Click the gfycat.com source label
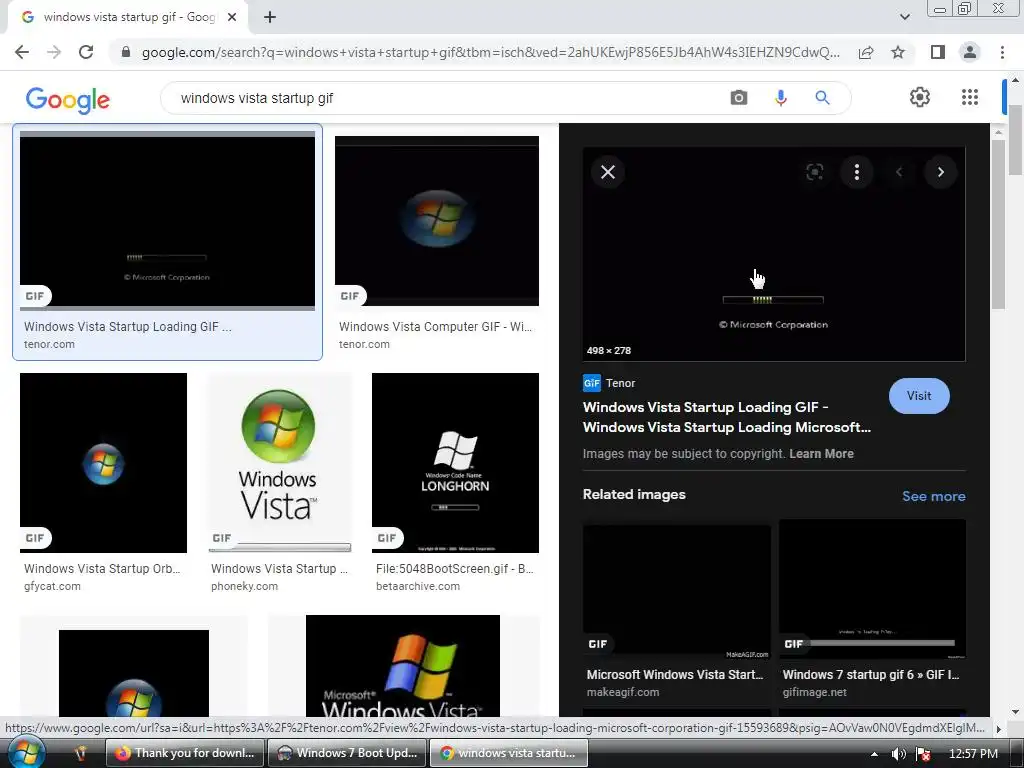The height and width of the screenshot is (768, 1024). pyautogui.click(x=52, y=586)
